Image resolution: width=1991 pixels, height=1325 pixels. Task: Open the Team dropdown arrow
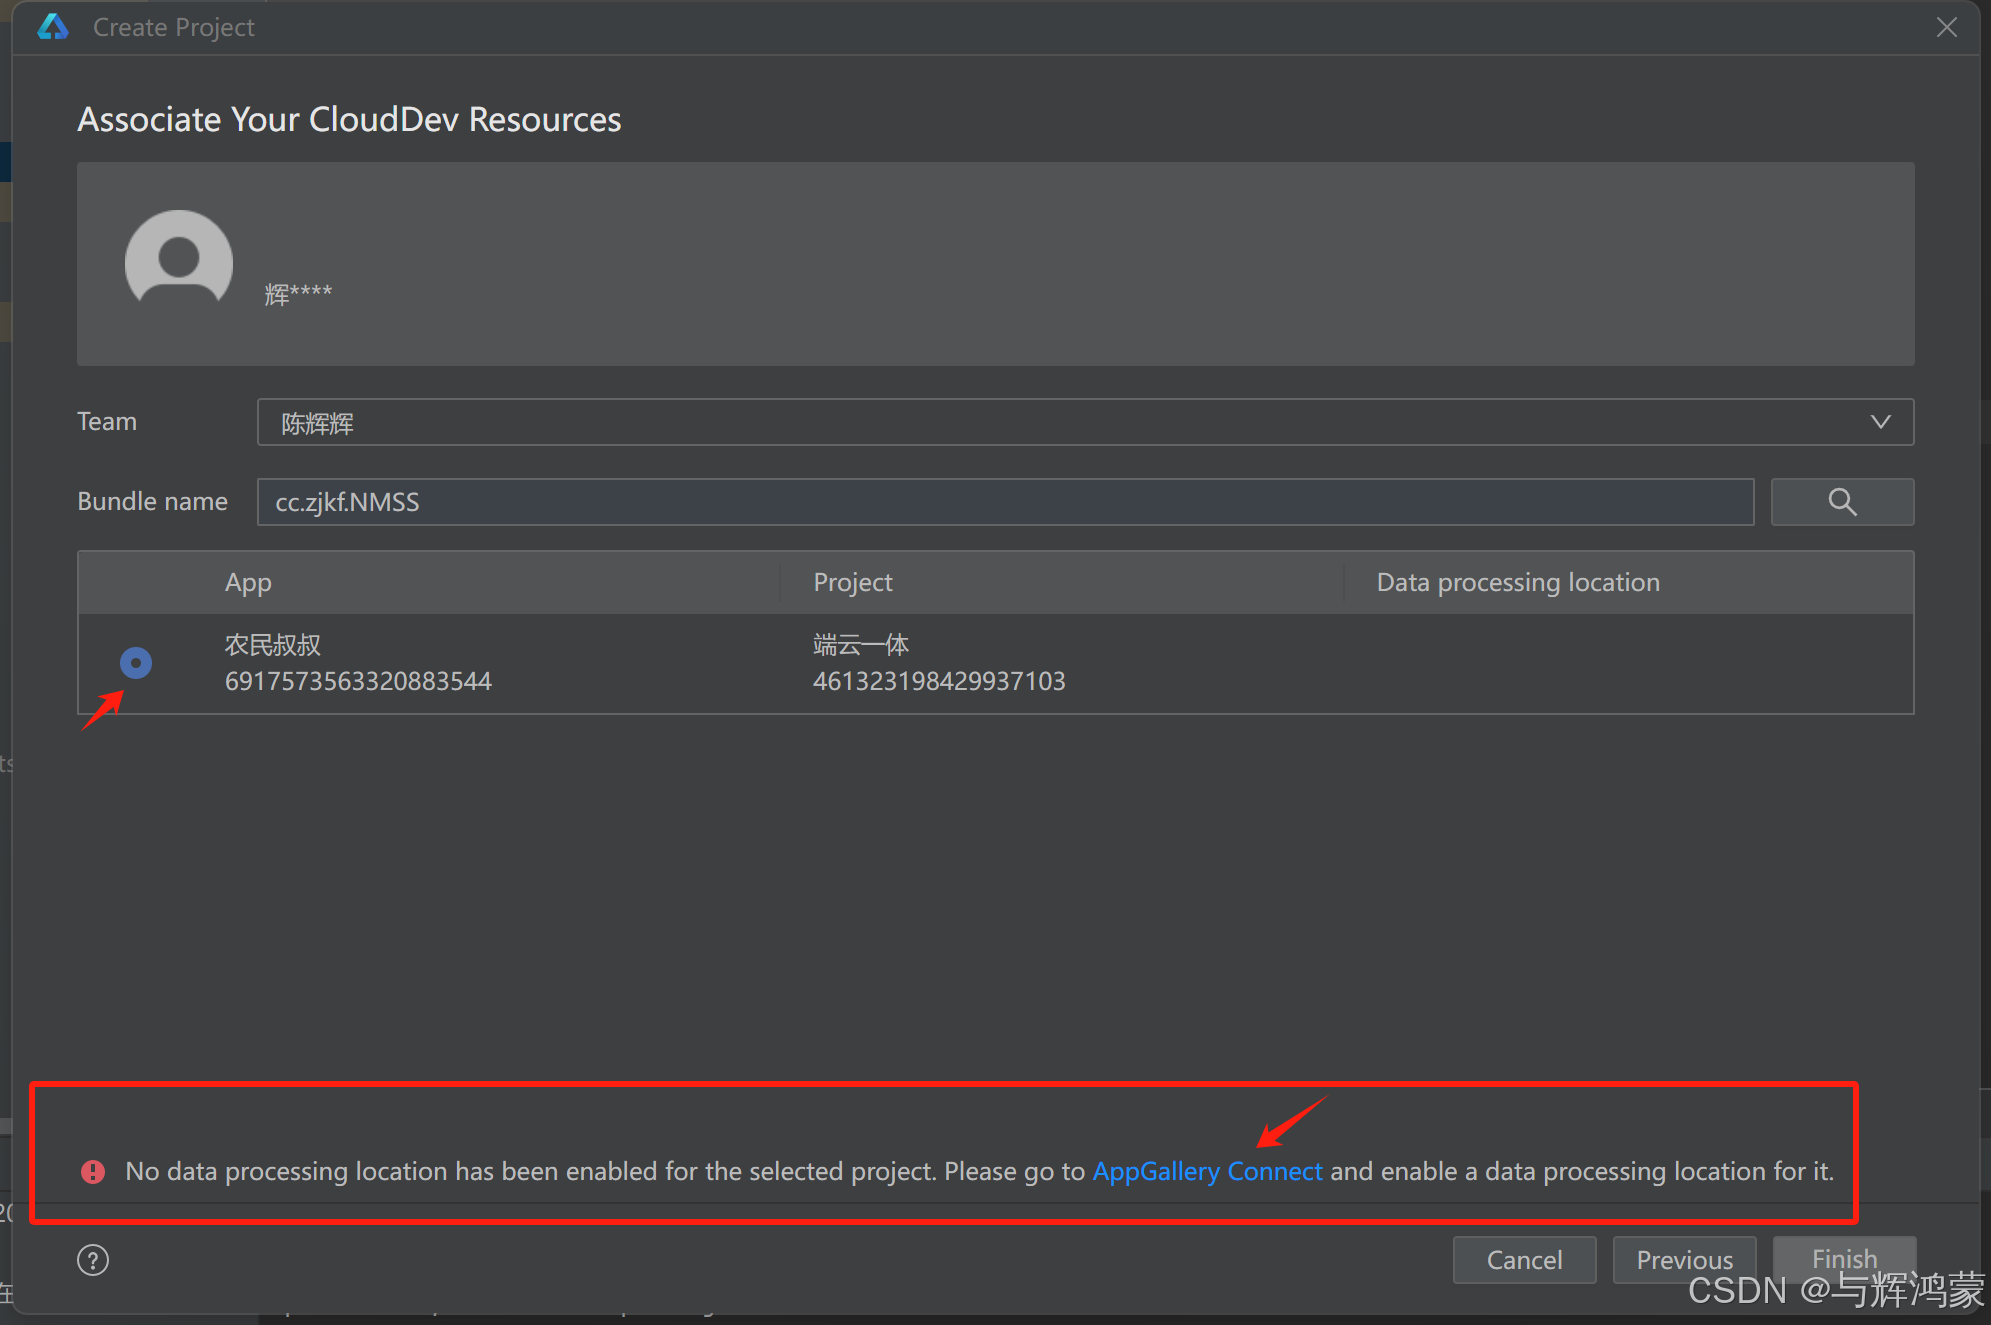pyautogui.click(x=1880, y=422)
